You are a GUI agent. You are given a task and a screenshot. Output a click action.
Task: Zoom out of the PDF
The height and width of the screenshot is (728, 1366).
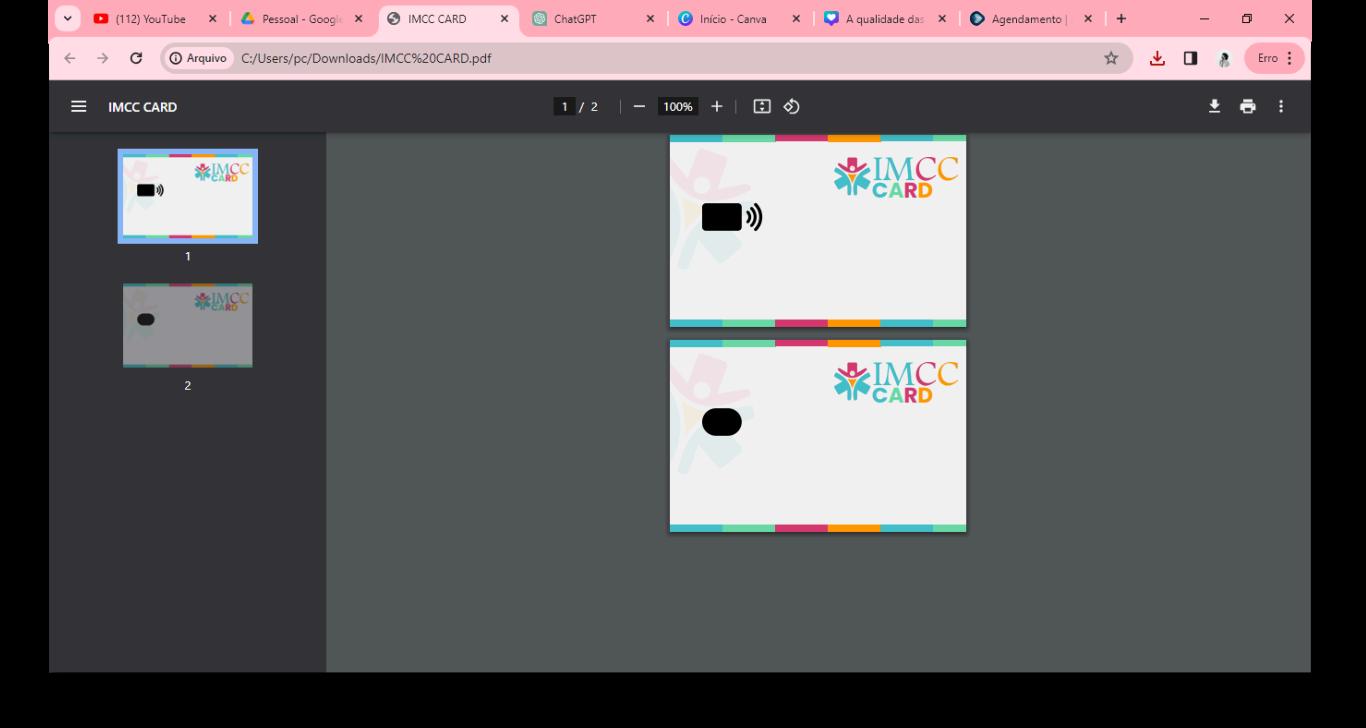tap(639, 107)
